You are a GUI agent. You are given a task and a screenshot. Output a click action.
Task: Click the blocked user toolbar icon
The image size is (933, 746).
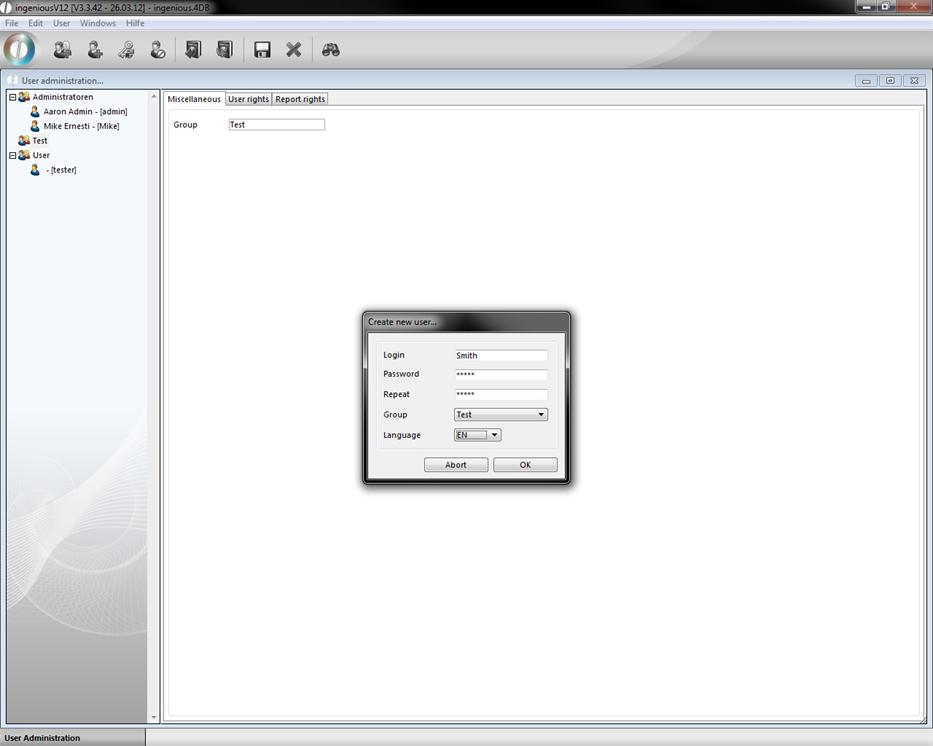point(157,50)
